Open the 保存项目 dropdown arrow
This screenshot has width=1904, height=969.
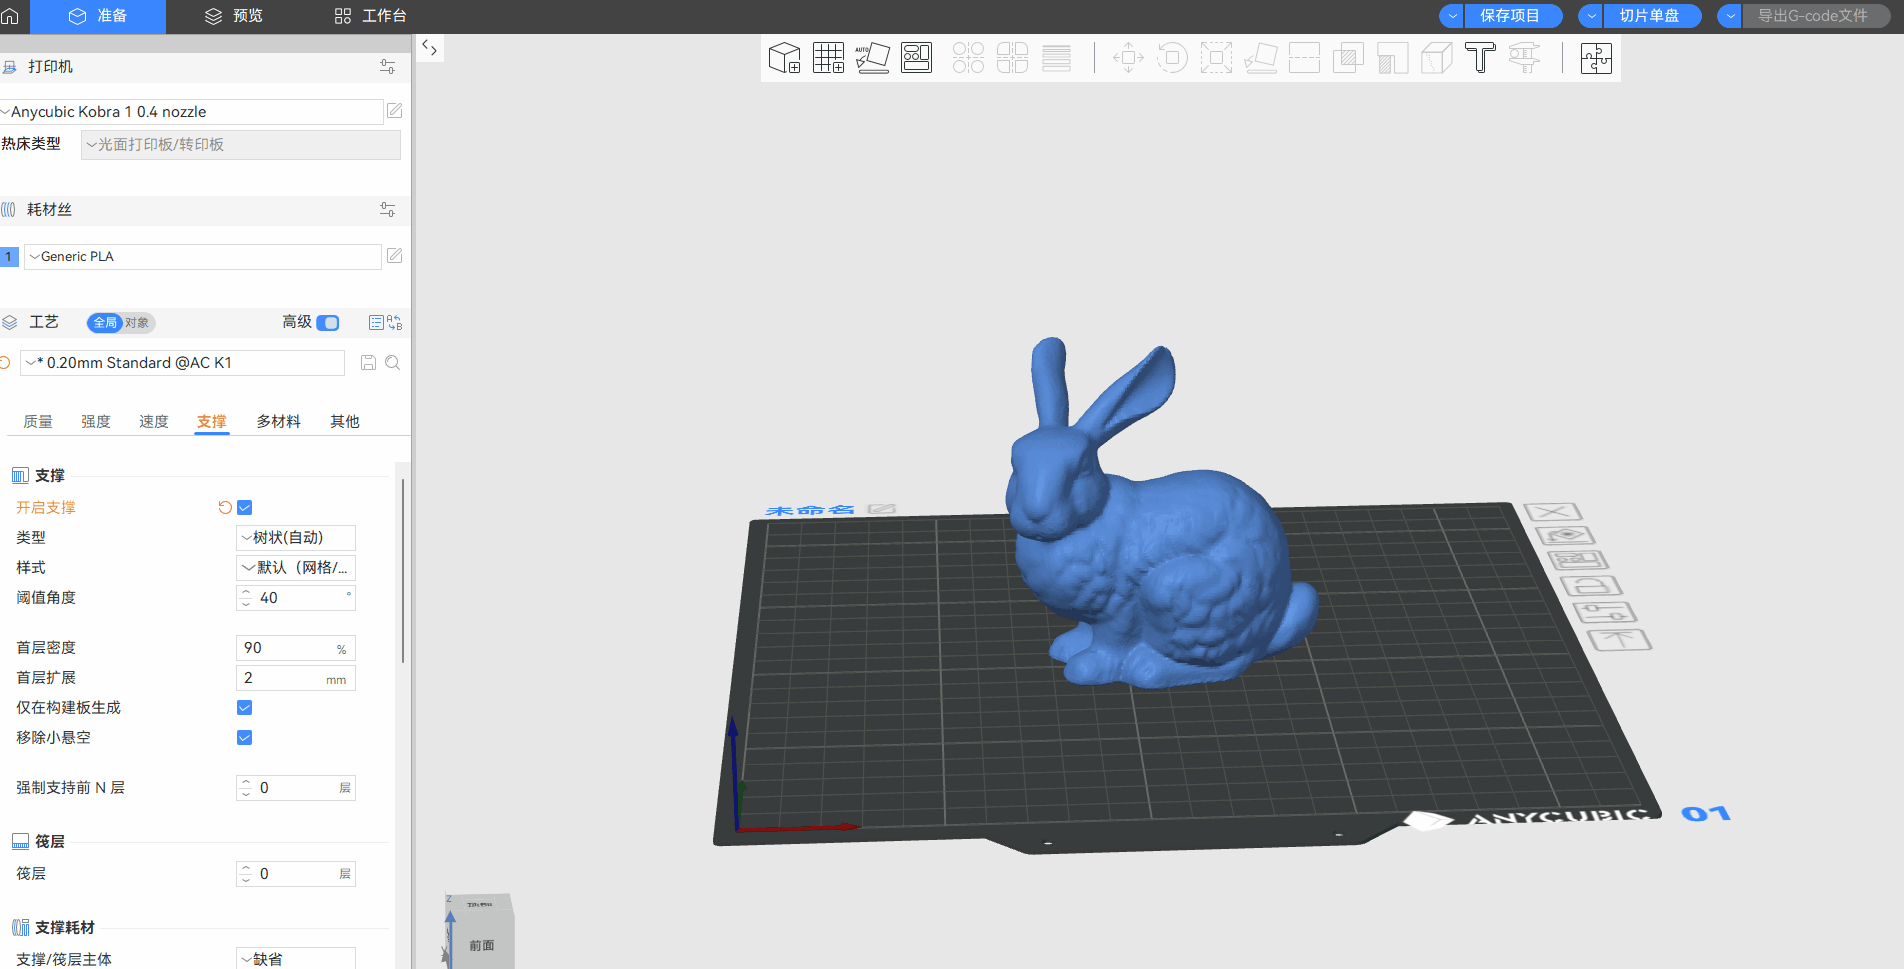1452,16
